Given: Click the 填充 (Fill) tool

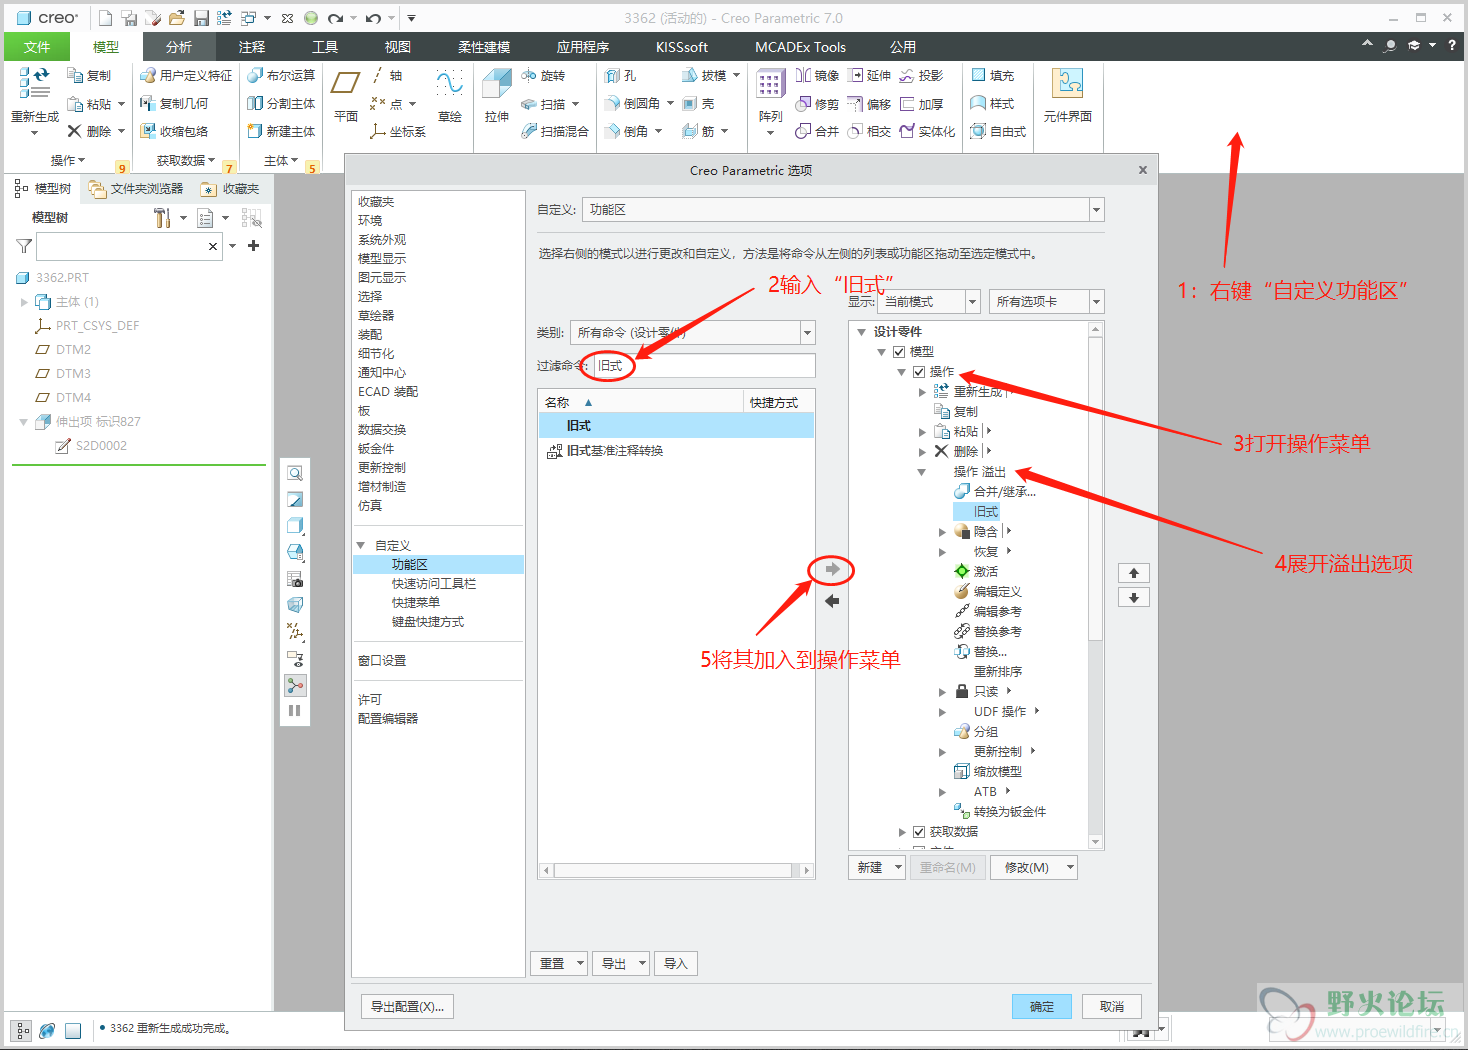Looking at the screenshot, I should pos(992,76).
